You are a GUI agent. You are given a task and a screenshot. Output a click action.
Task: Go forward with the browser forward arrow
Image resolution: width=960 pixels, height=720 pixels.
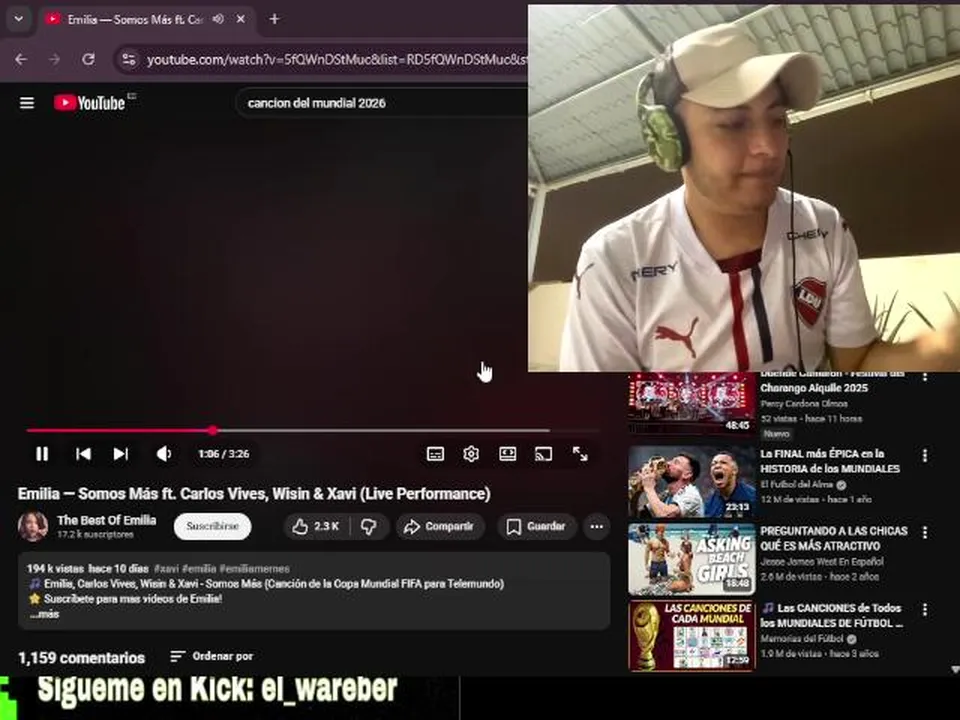point(54,59)
